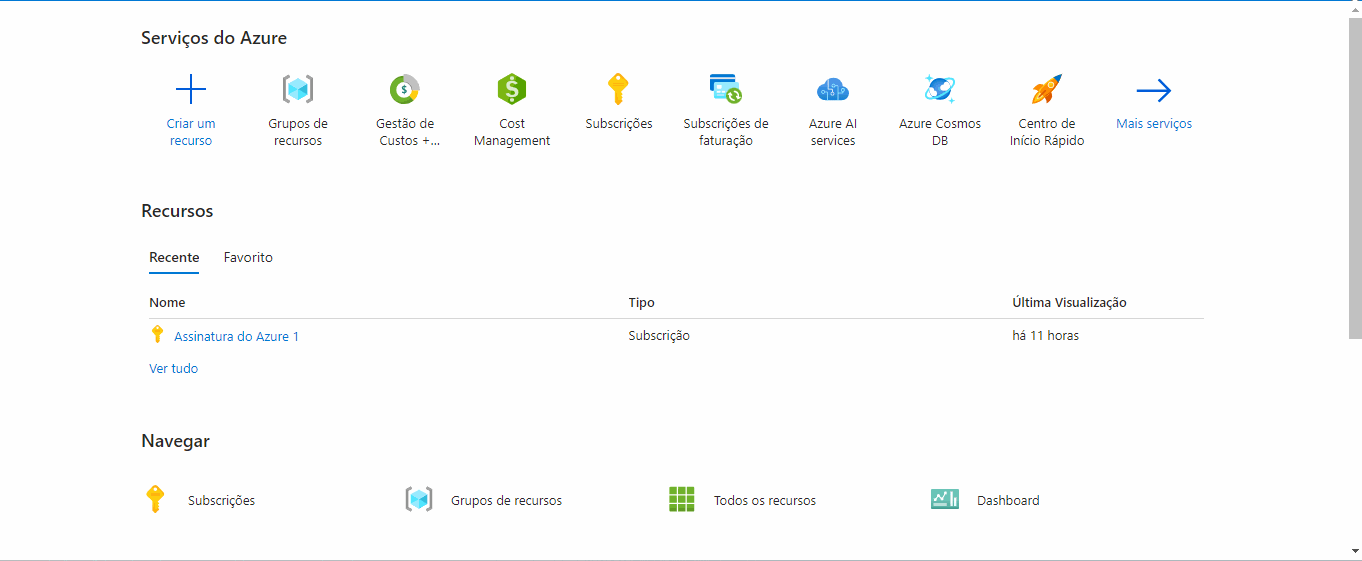The height and width of the screenshot is (561, 1362).
Task: Click the Subscrições key icon under Navegar
Action: tap(155, 499)
